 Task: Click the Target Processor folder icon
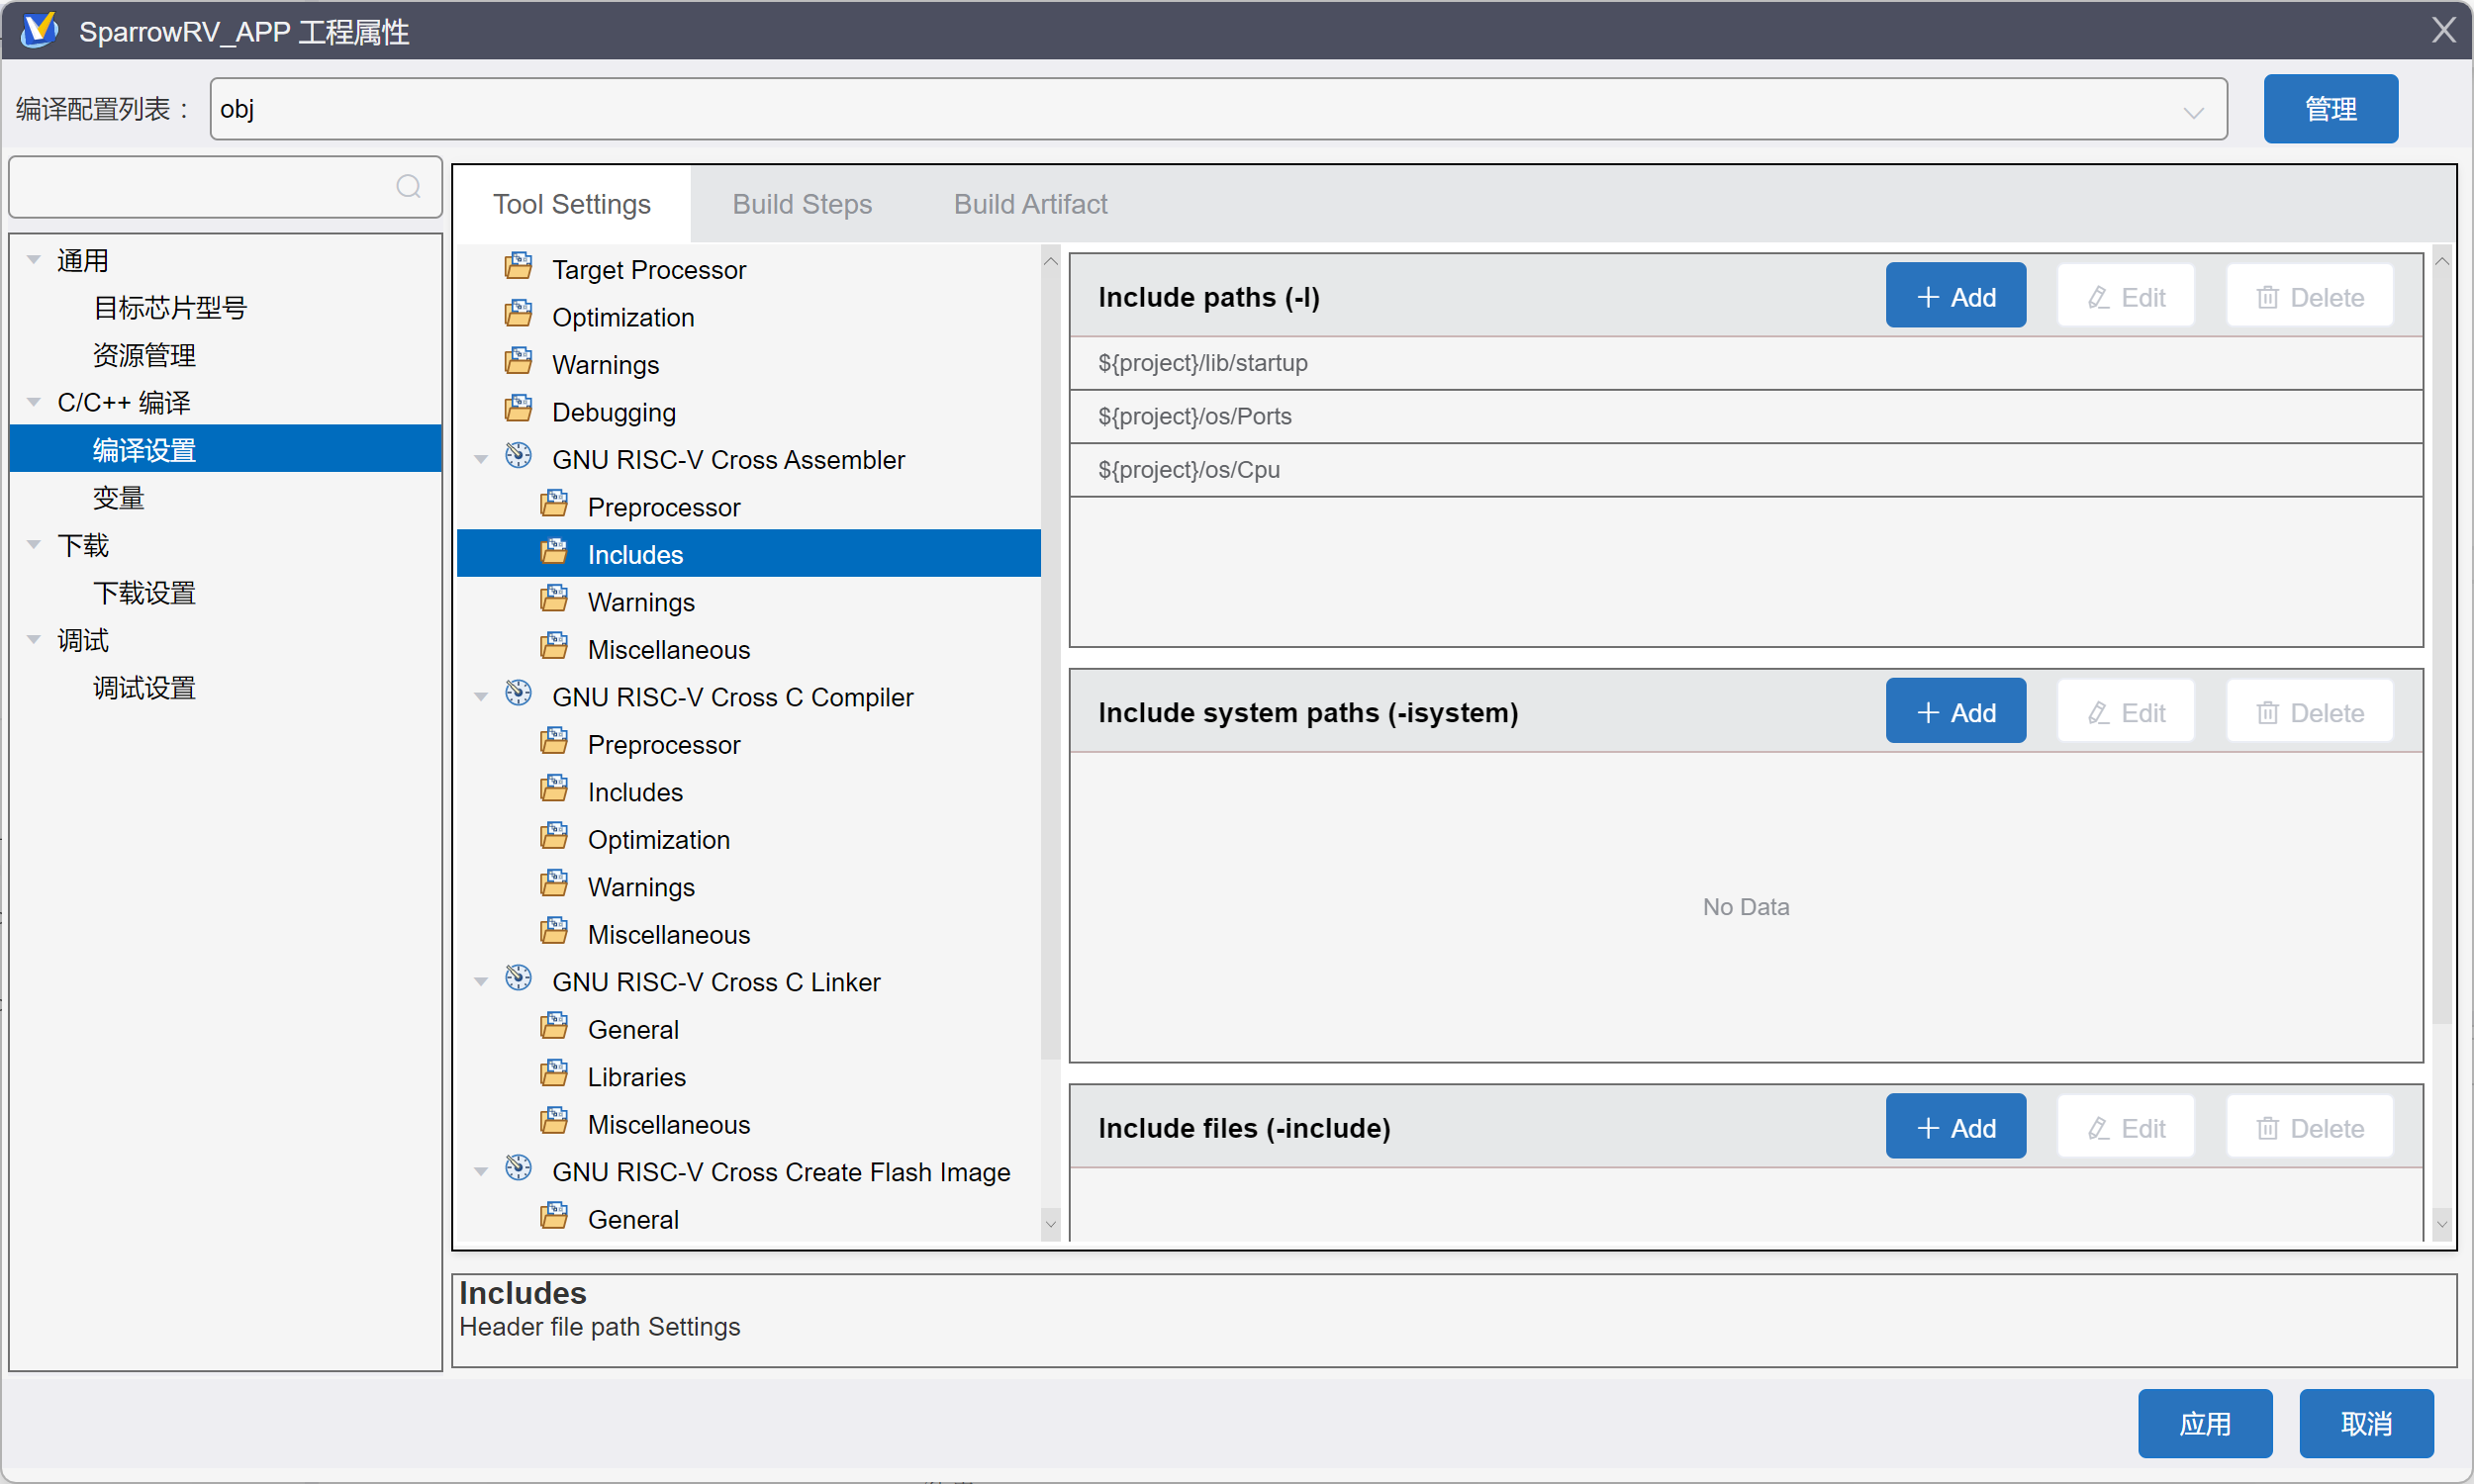tap(518, 267)
